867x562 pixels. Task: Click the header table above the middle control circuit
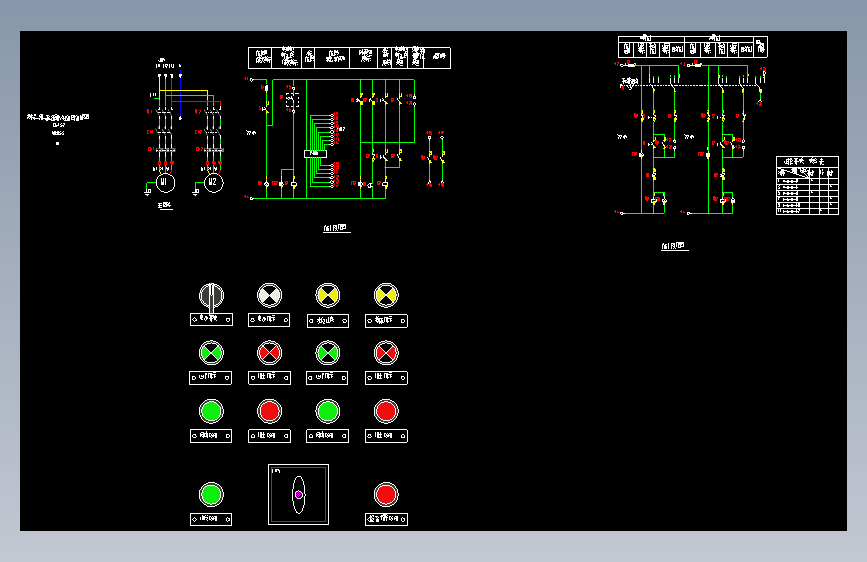pos(349,58)
